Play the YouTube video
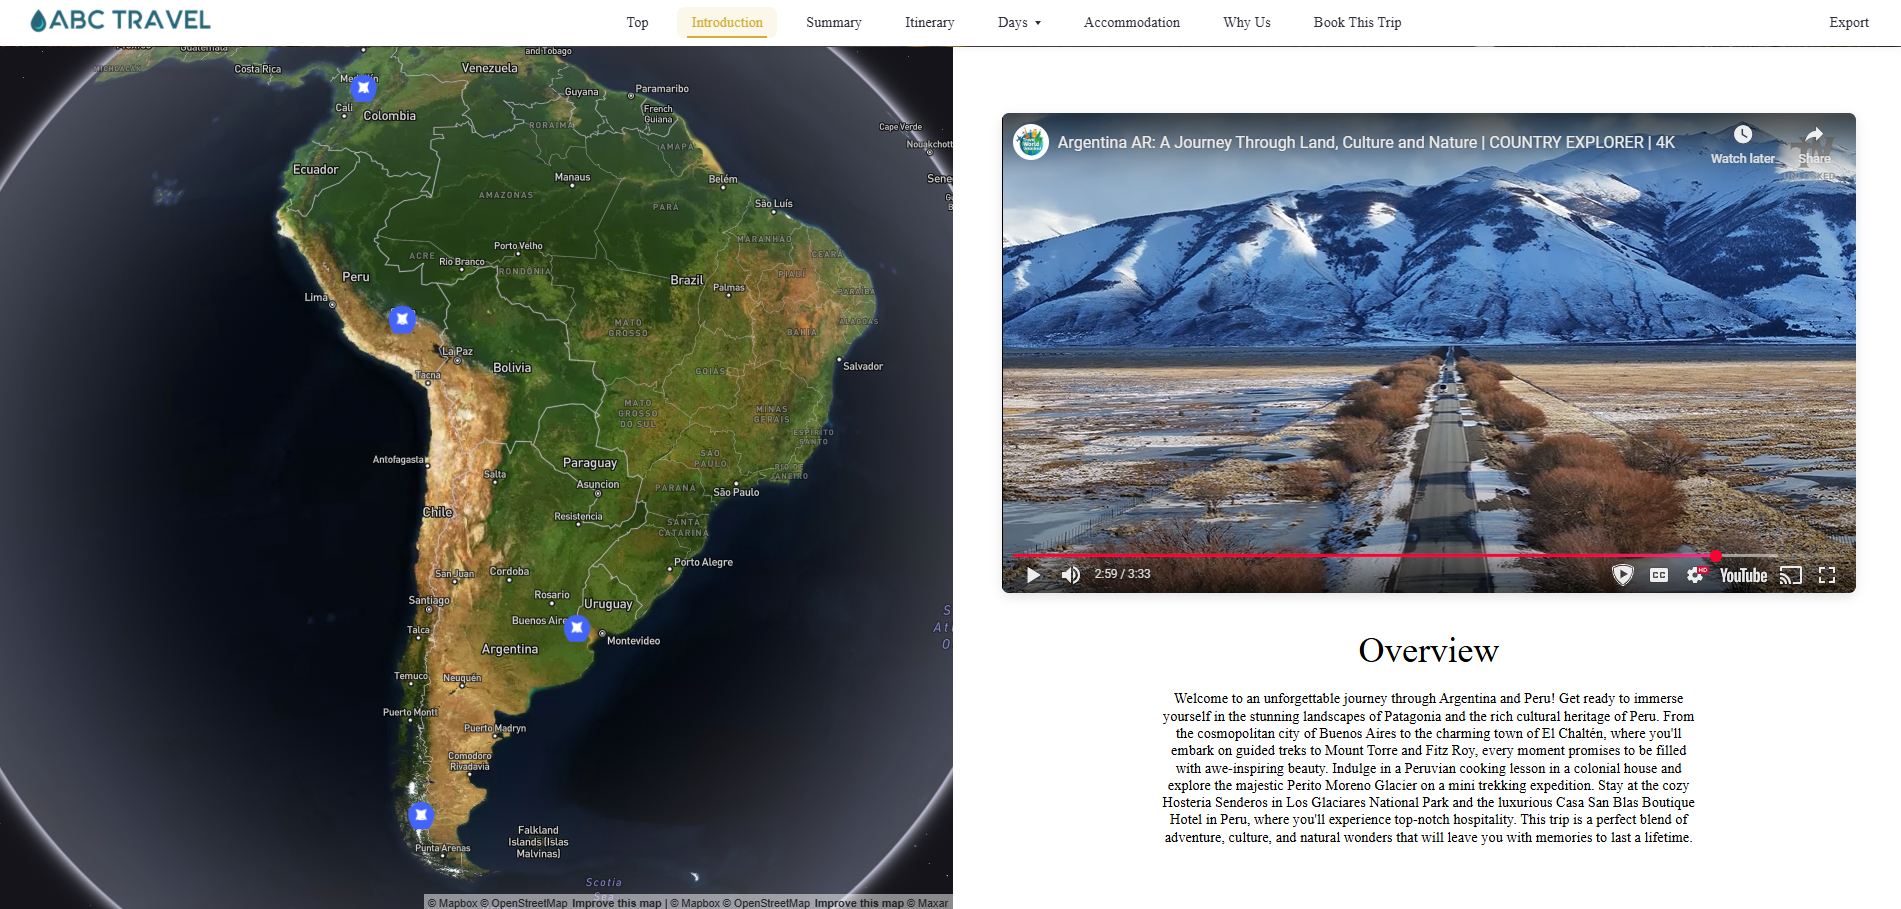Image resolution: width=1901 pixels, height=909 pixels. point(1034,574)
